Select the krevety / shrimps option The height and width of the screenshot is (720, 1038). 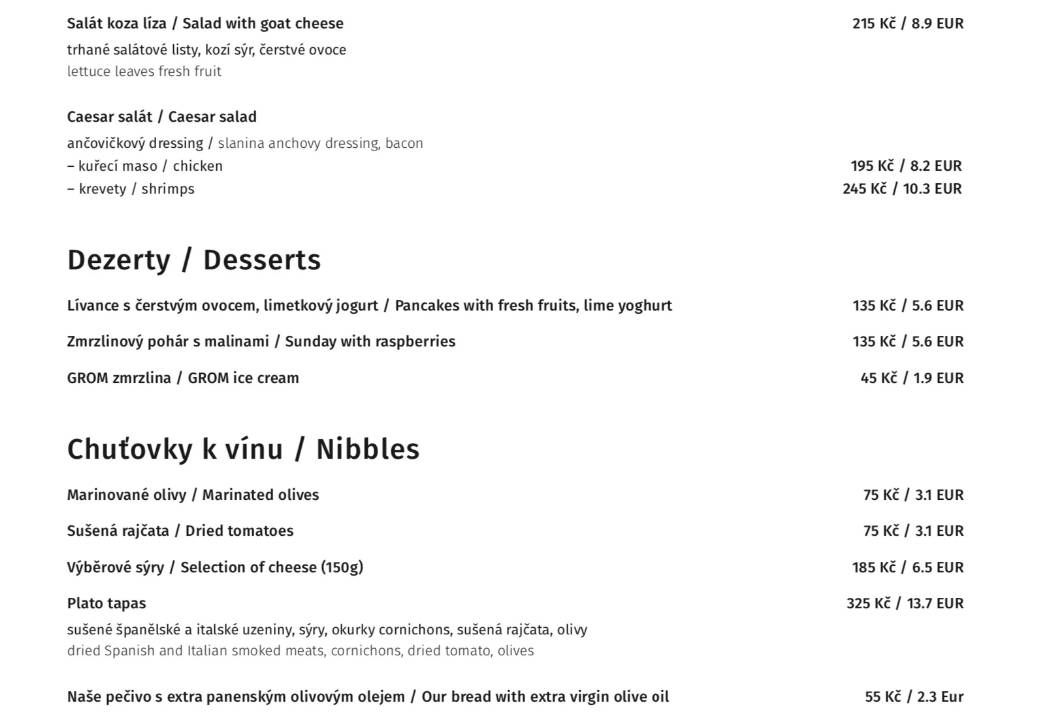tap(130, 189)
